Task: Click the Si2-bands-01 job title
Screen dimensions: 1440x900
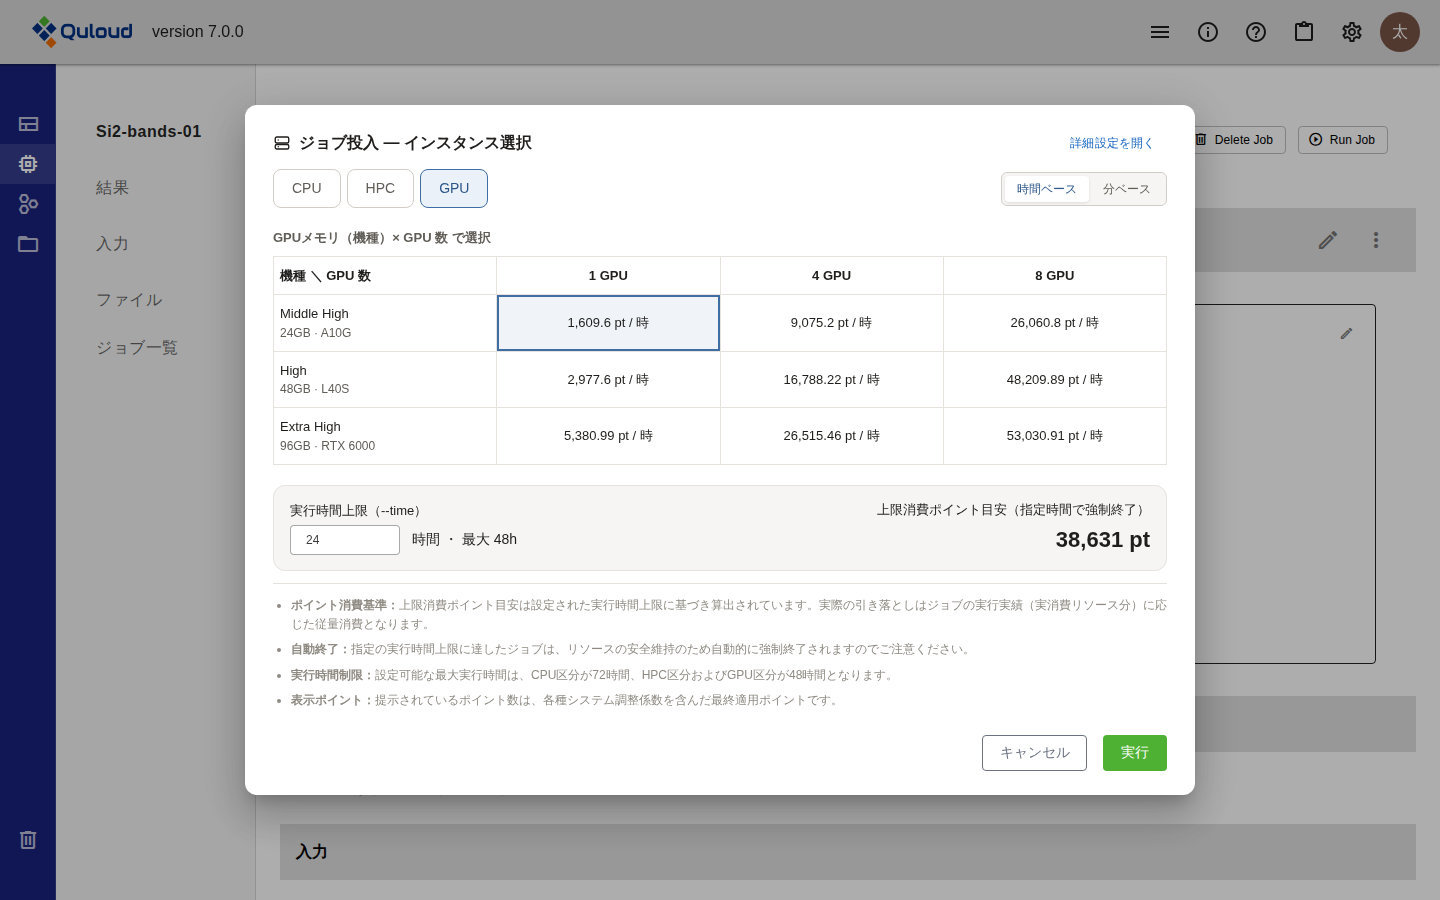Action: click(x=149, y=132)
